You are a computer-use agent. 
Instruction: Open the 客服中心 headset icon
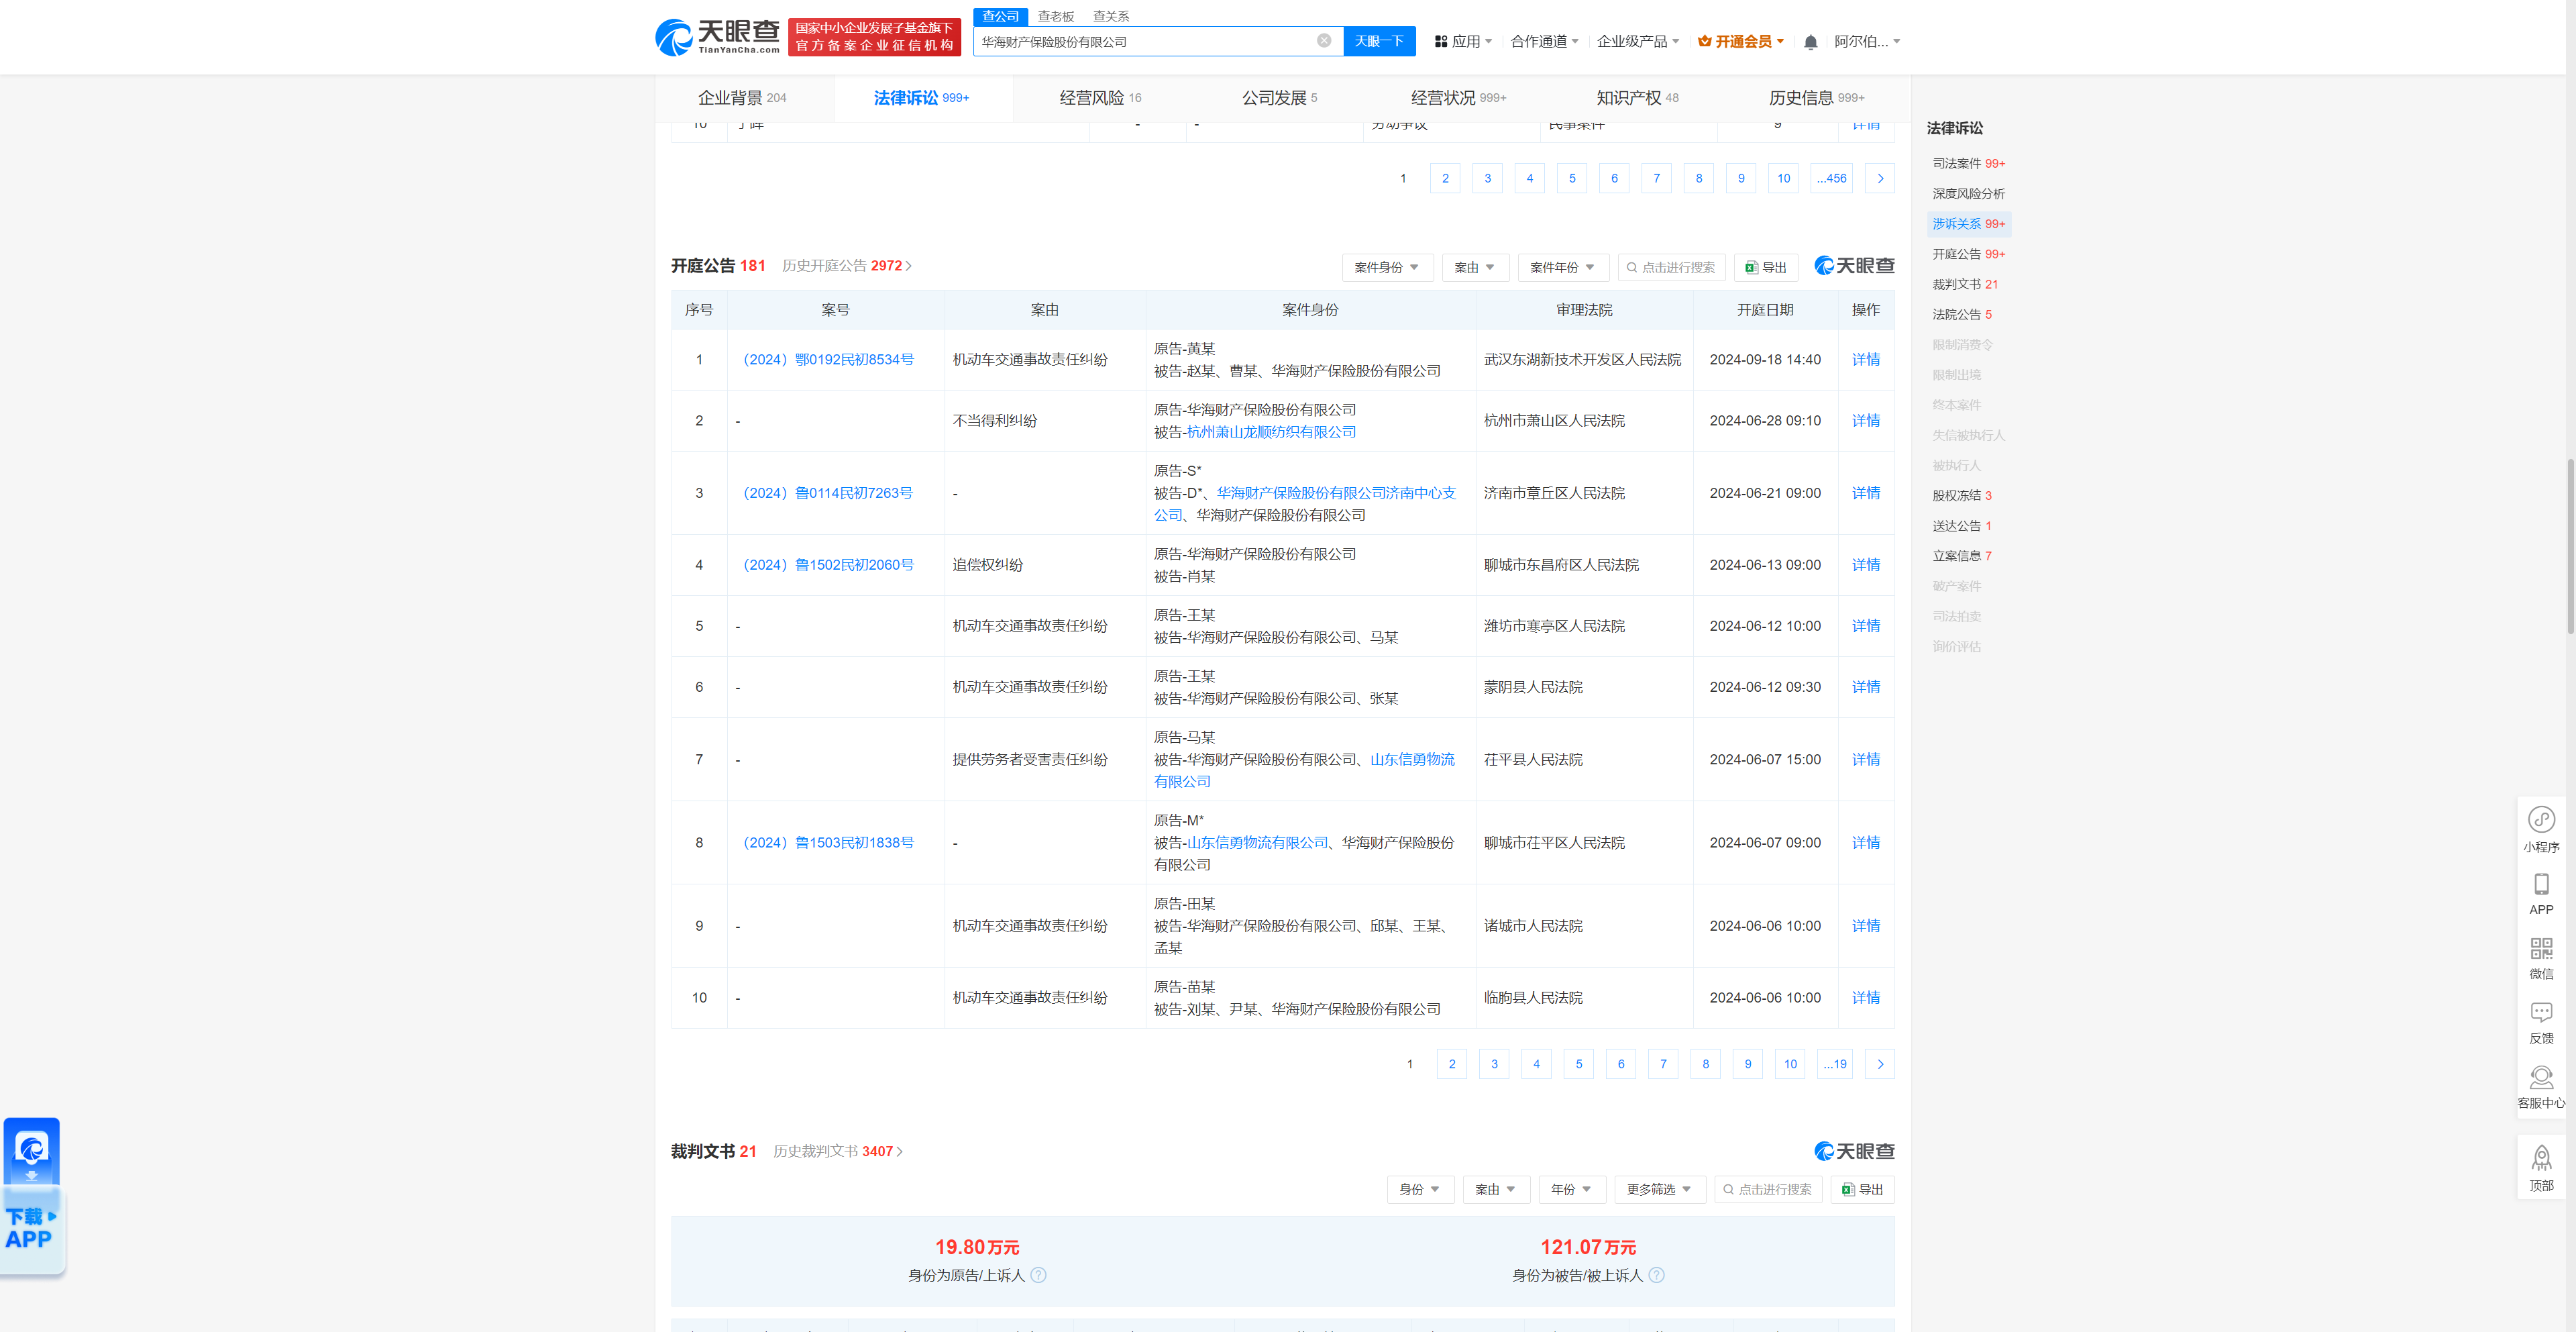pos(2541,1077)
